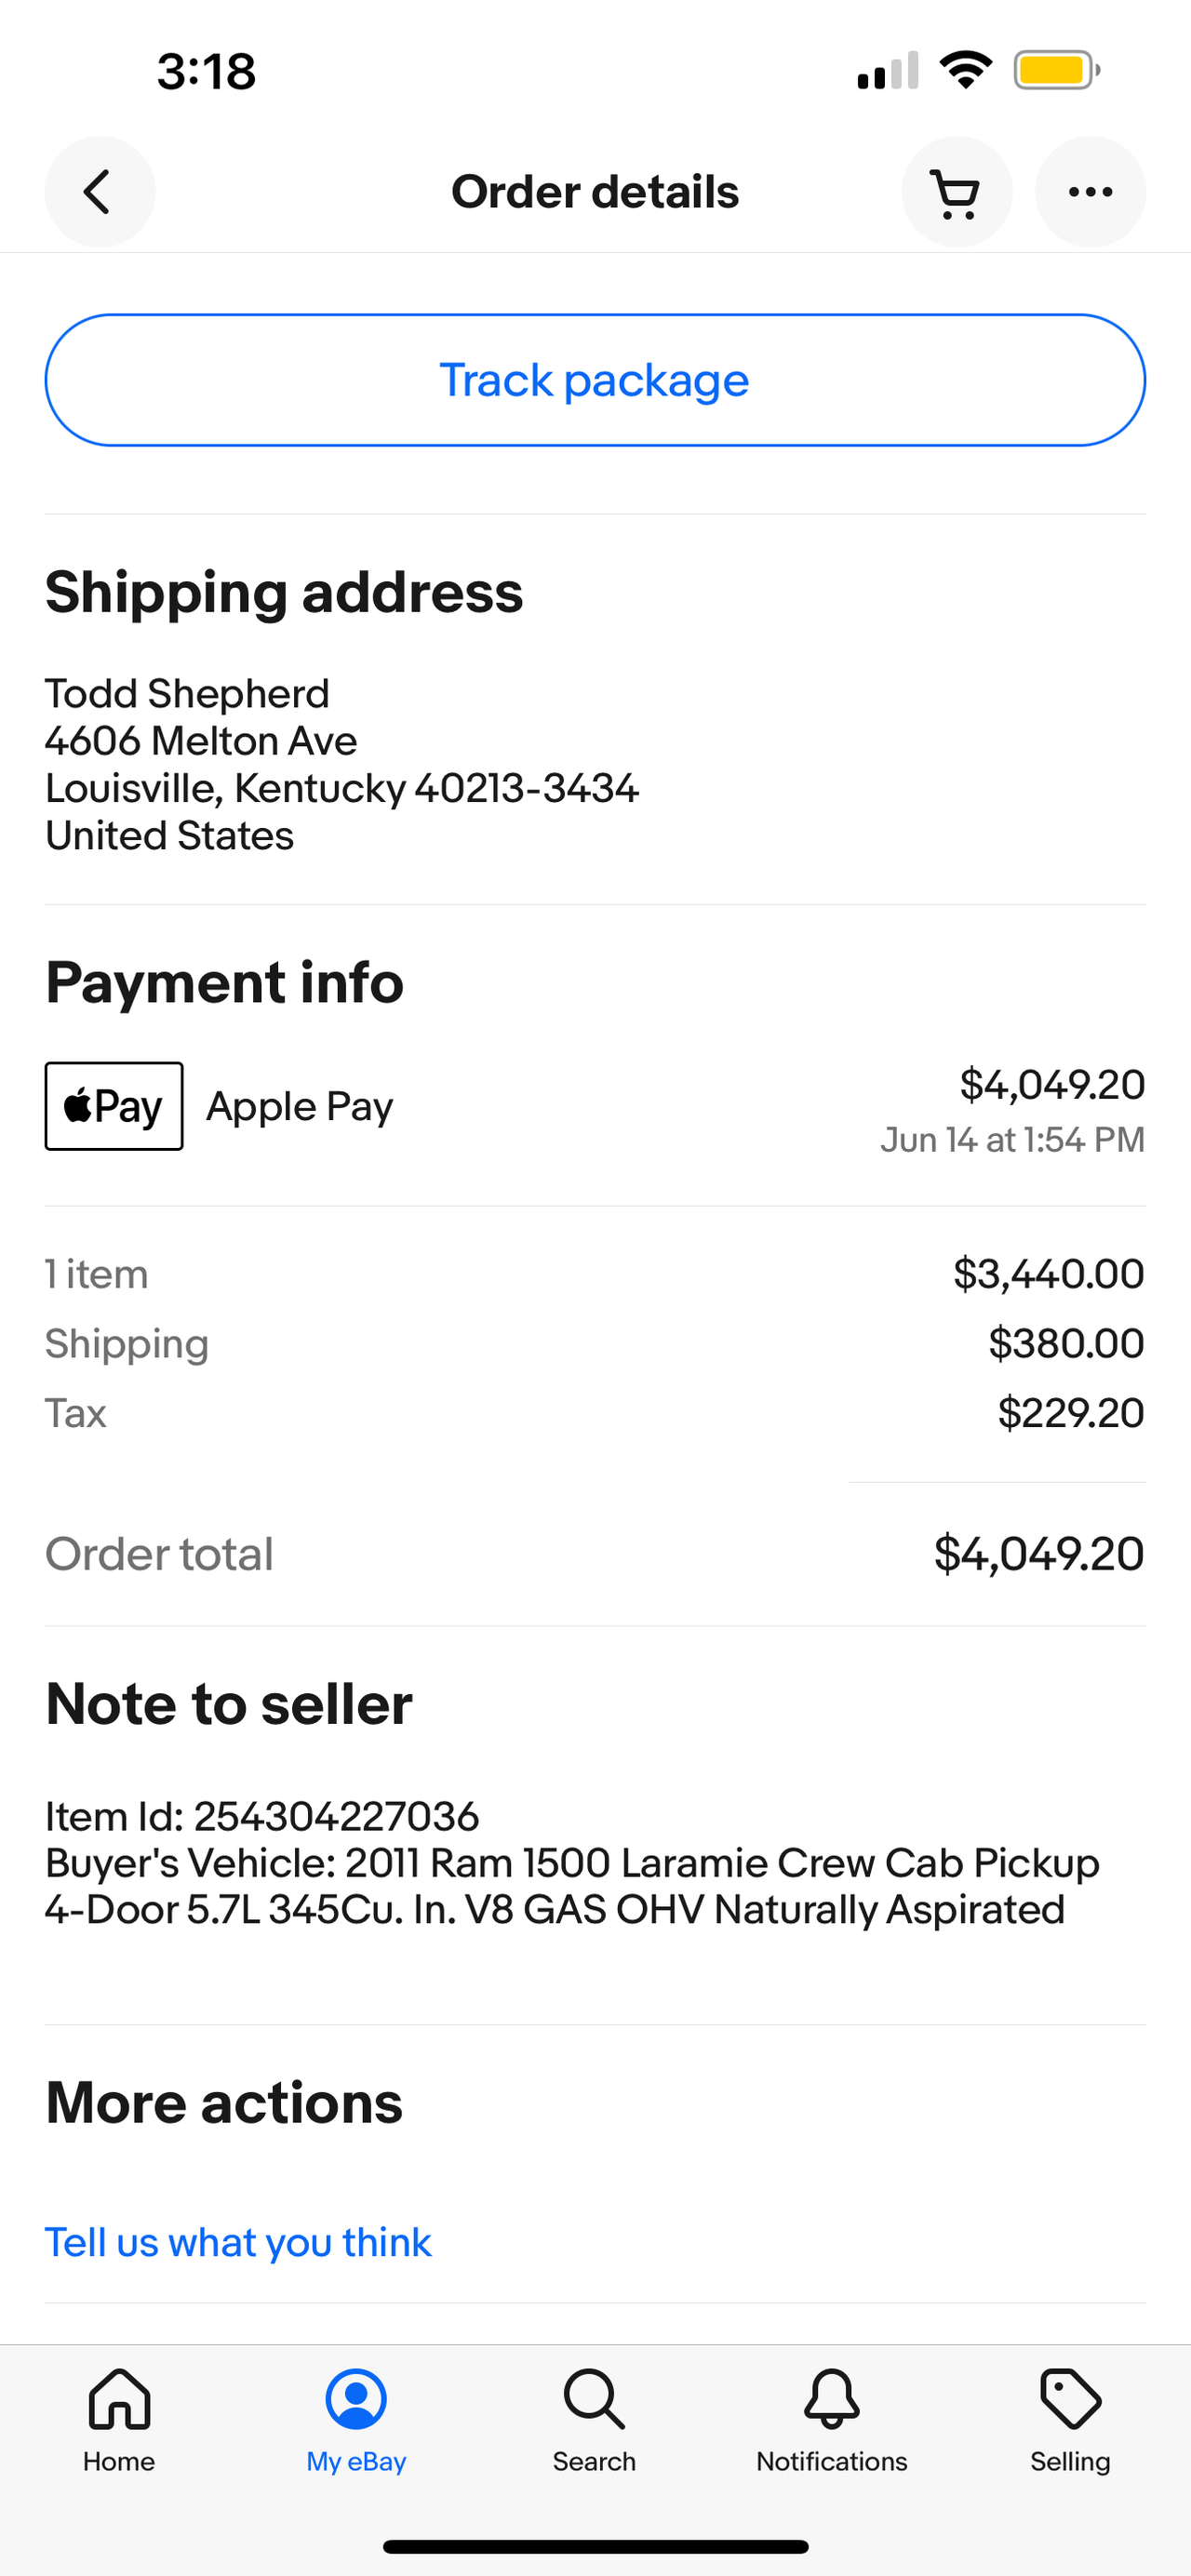1191x2576 pixels.
Task: Tap the Buyer's Vehicle note text
Action: point(572,1886)
